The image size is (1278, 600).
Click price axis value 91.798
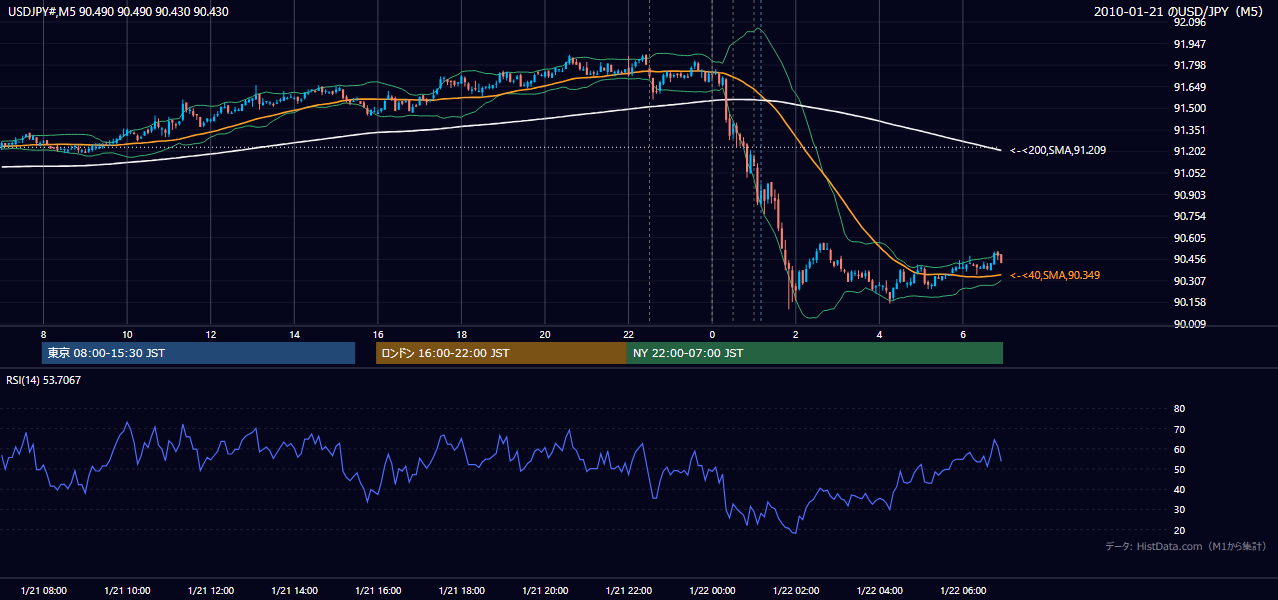[1190, 65]
